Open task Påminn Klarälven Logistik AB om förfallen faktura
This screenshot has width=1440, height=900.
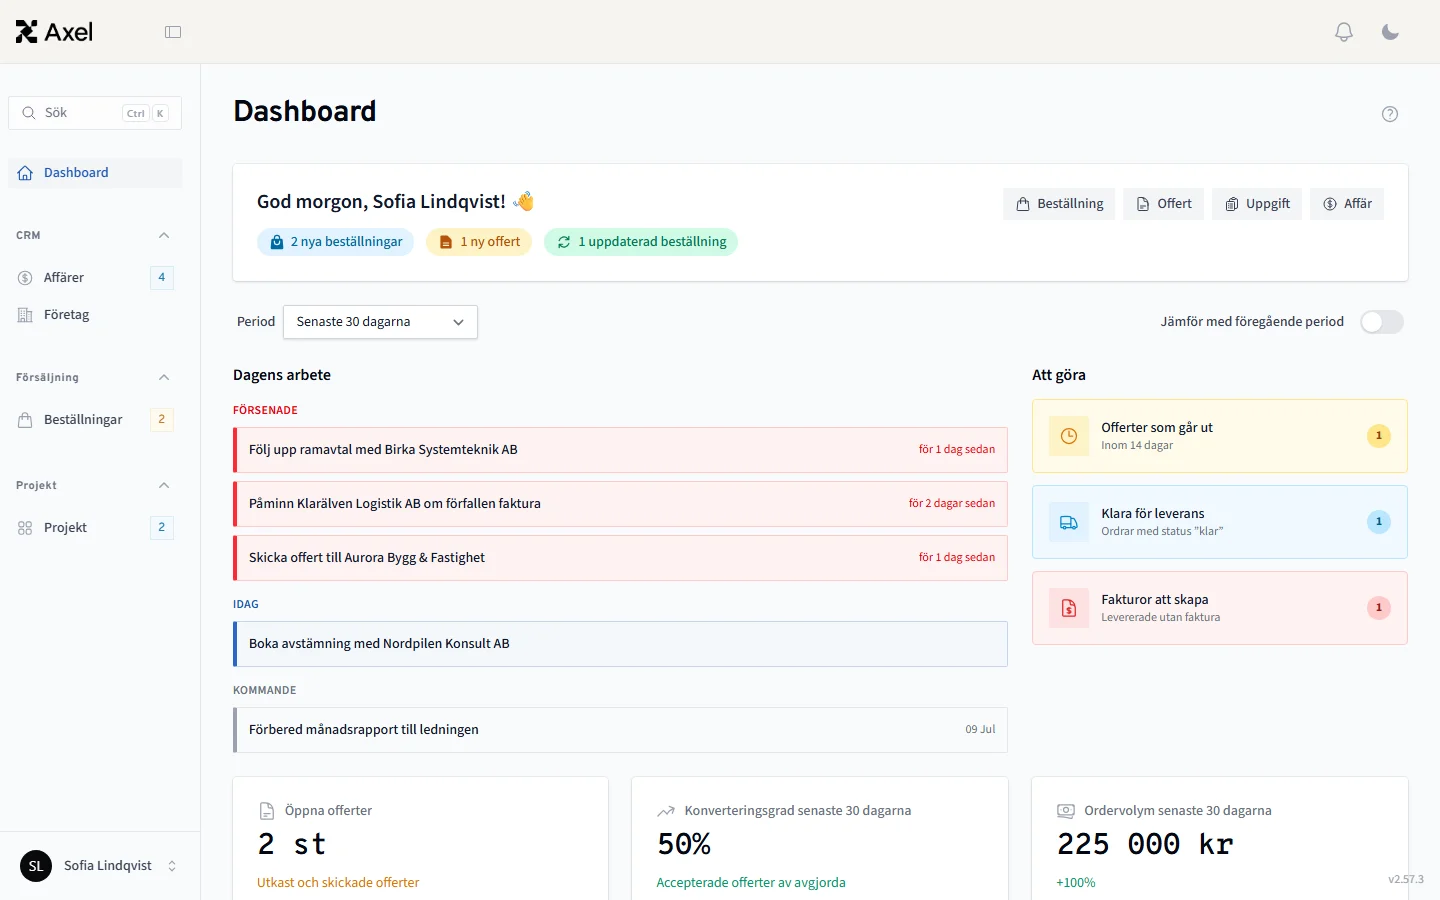[620, 504]
